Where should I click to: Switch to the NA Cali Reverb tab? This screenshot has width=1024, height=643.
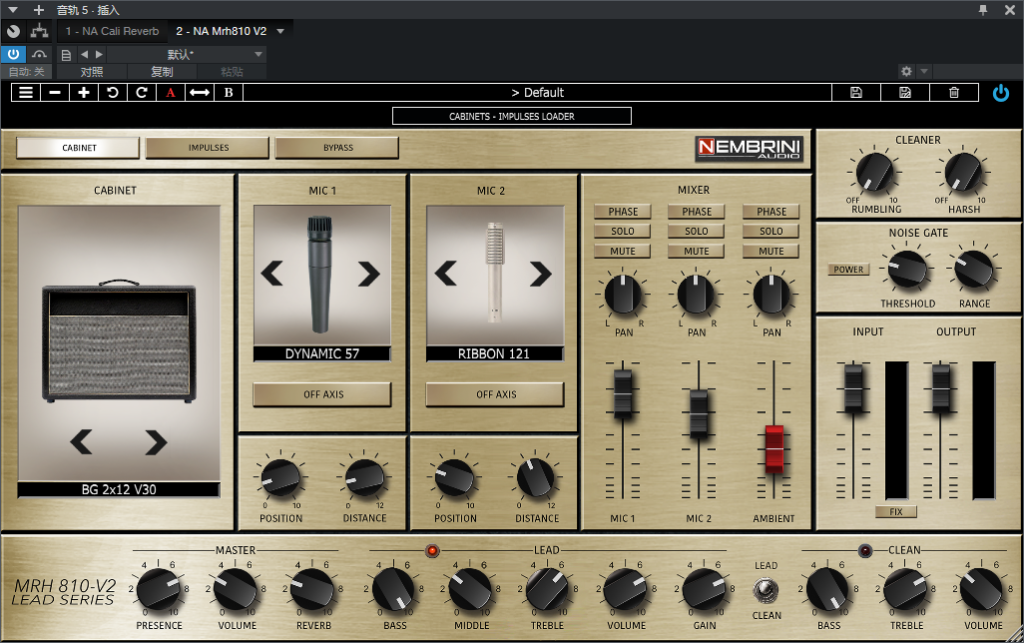(112, 31)
